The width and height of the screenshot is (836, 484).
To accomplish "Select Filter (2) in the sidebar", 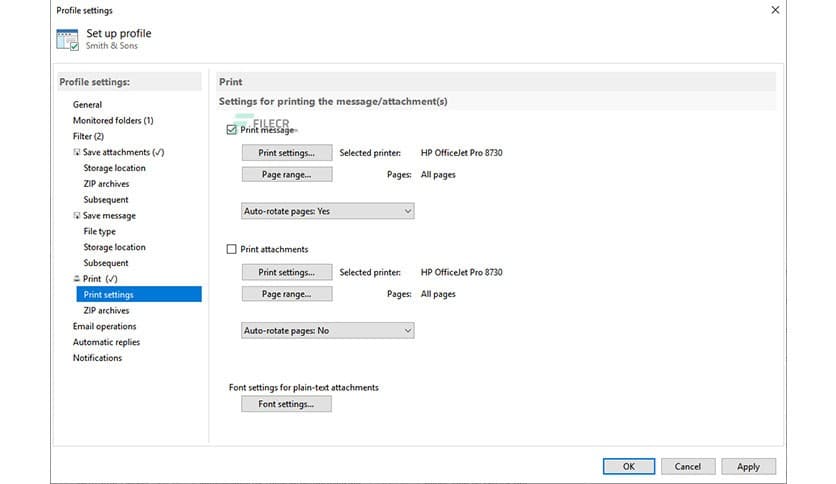I will click(x=89, y=136).
